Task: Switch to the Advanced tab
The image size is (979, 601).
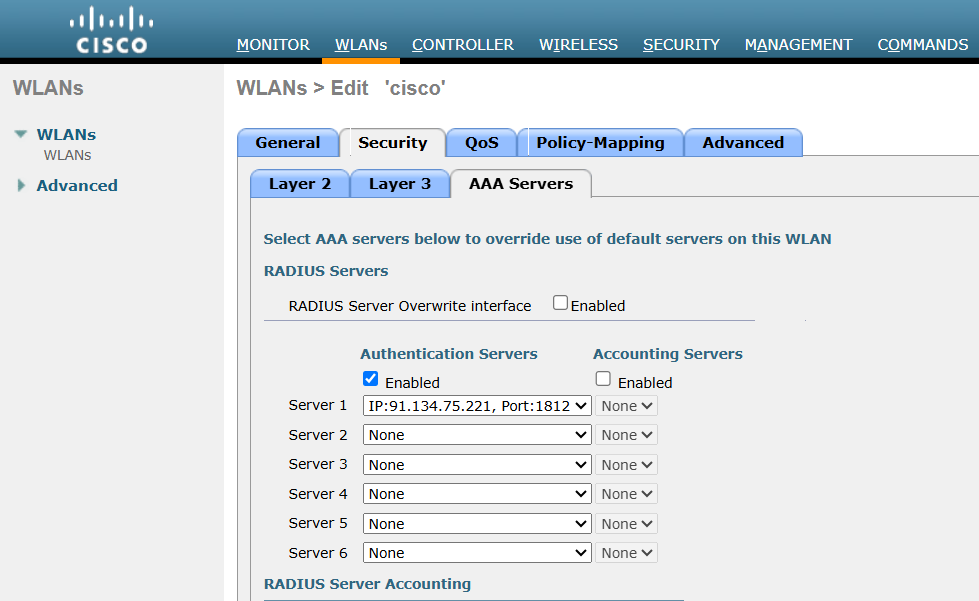Action: click(x=743, y=143)
